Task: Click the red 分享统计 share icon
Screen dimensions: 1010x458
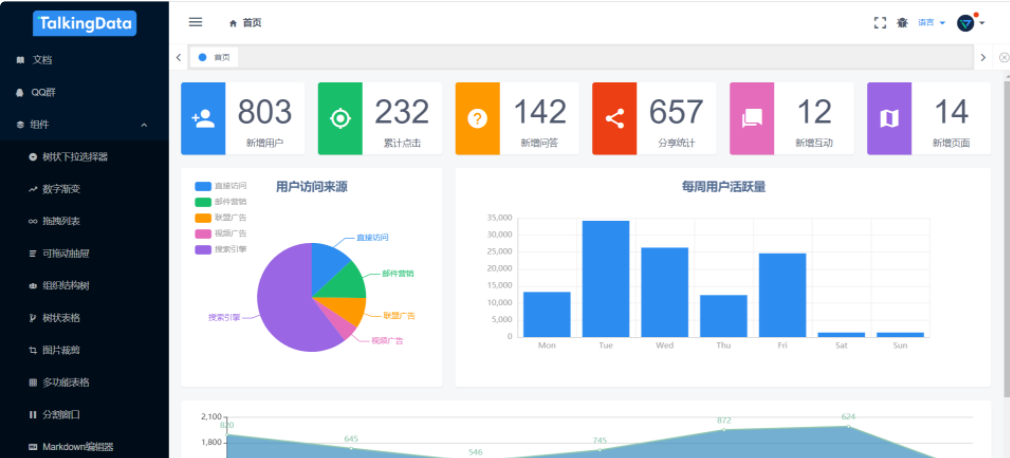Action: coord(614,119)
